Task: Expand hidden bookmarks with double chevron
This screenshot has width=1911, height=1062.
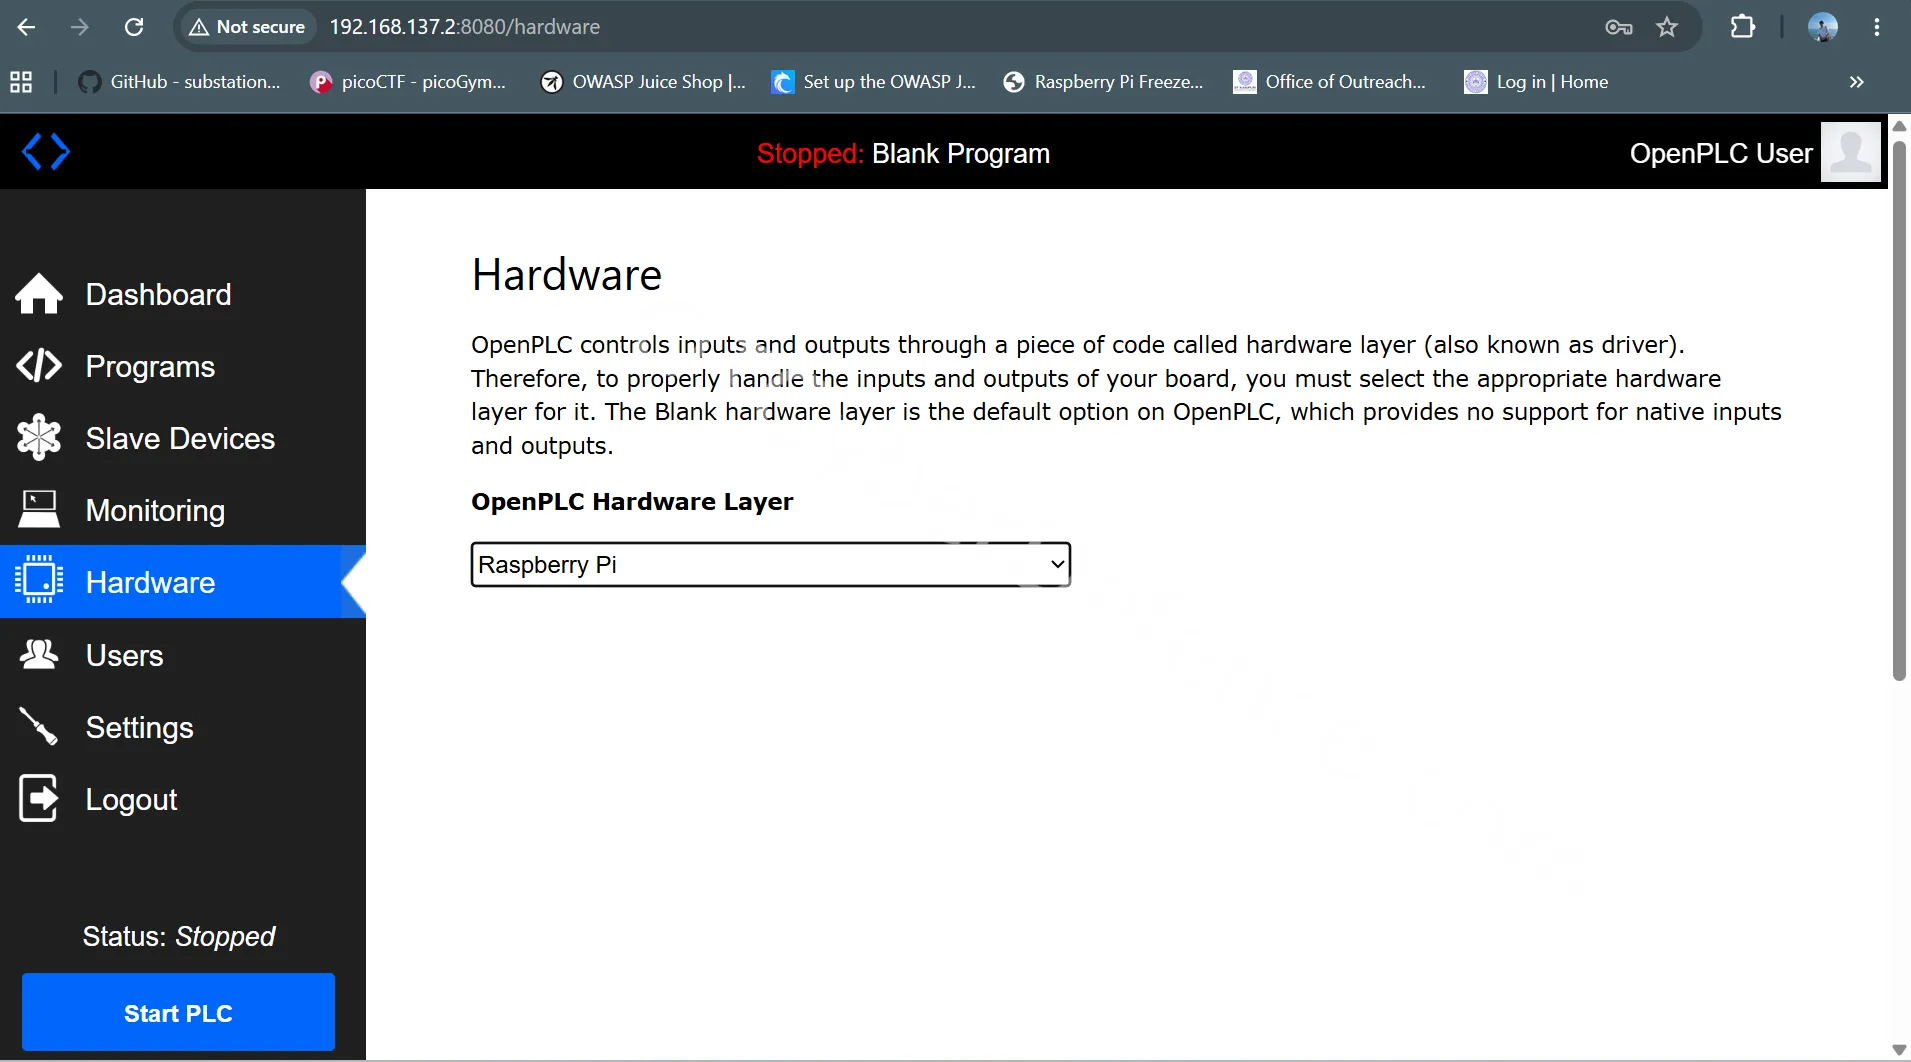Action: [1857, 82]
